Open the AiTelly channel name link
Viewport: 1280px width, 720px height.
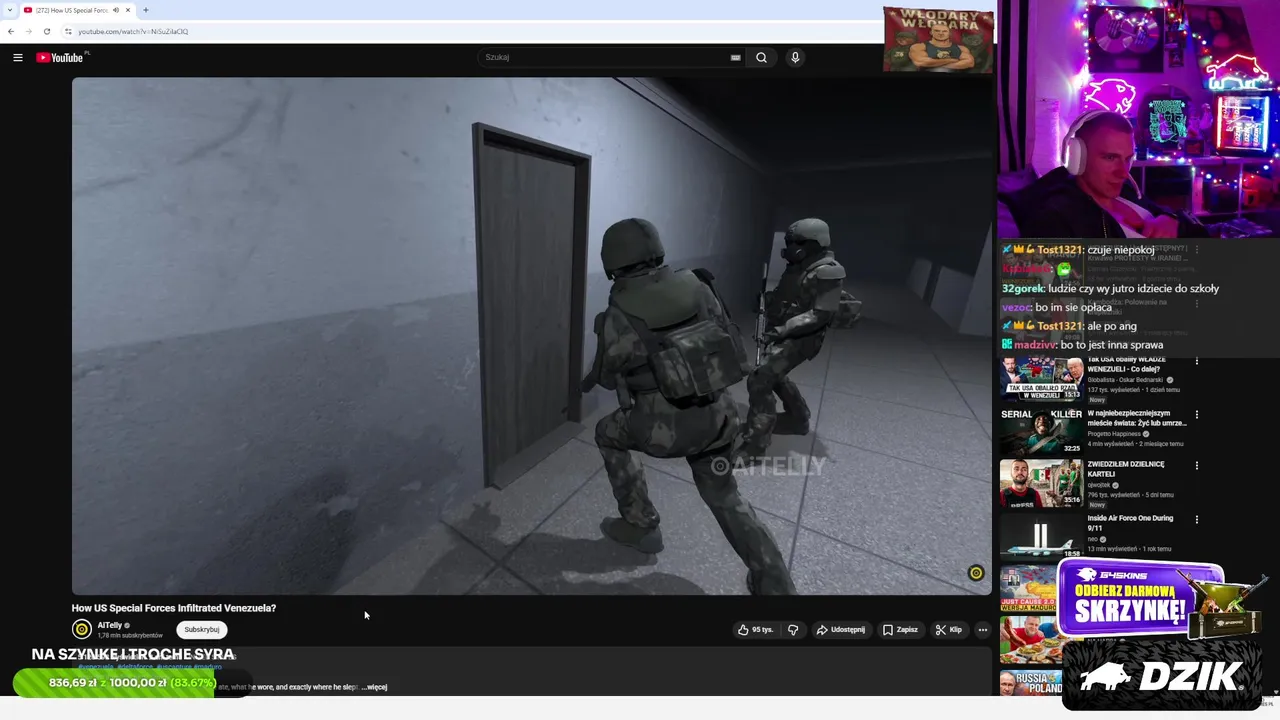click(109, 625)
